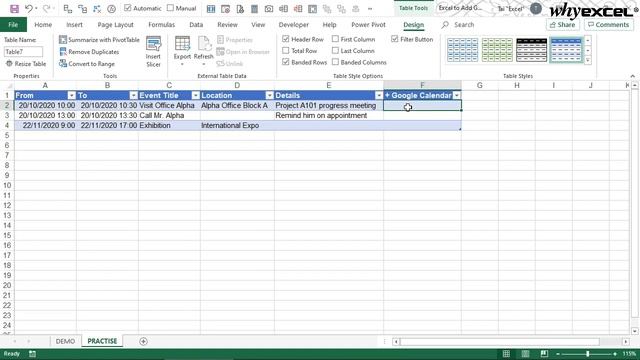The height and width of the screenshot is (360, 640).
Task: Switch to the Formulas ribbon tab
Action: tap(161, 25)
